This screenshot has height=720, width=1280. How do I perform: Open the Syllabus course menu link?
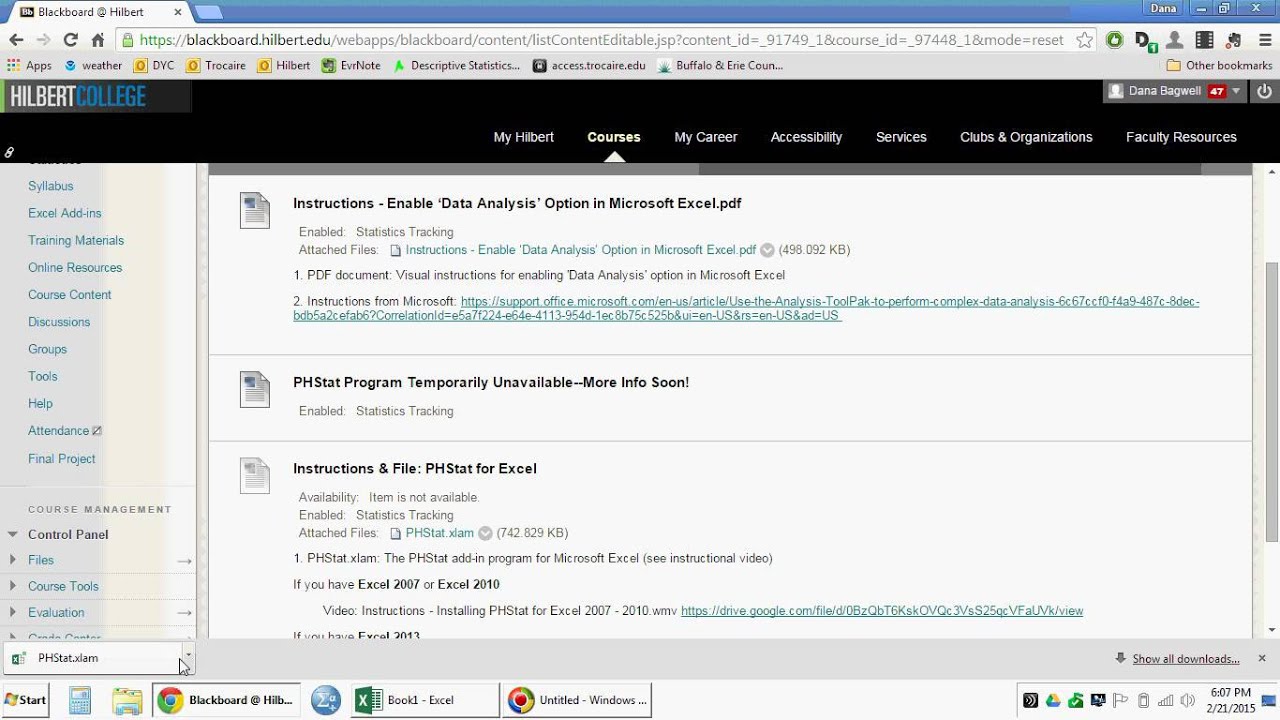tap(51, 186)
